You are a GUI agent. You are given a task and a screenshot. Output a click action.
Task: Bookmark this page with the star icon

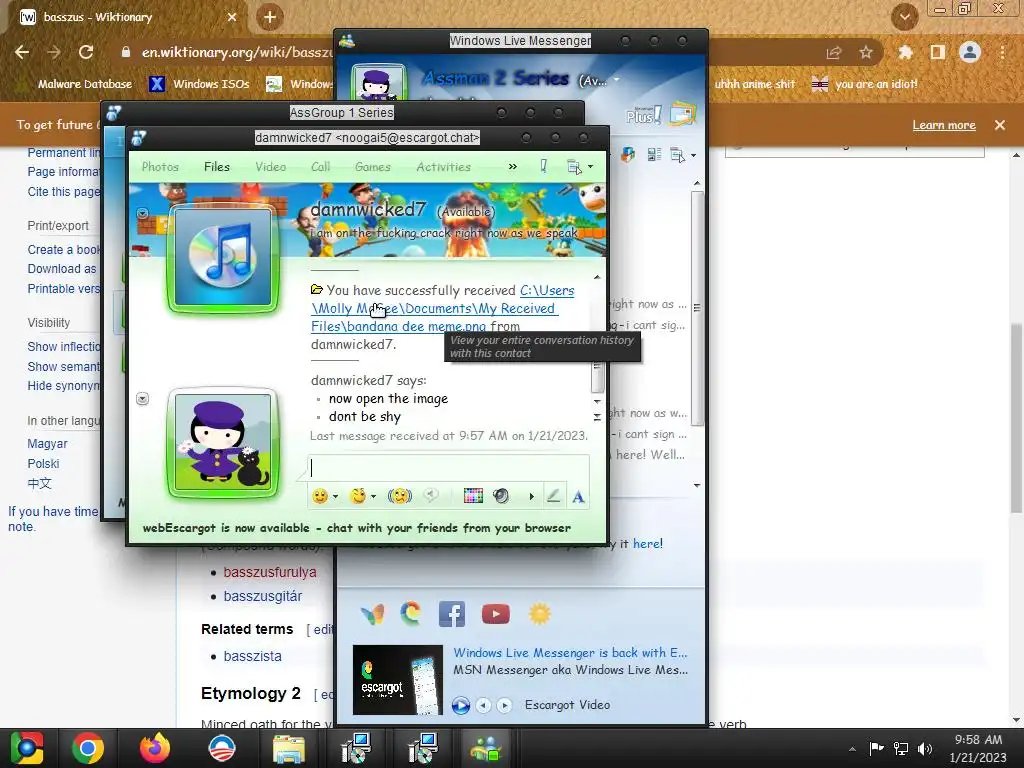point(866,52)
